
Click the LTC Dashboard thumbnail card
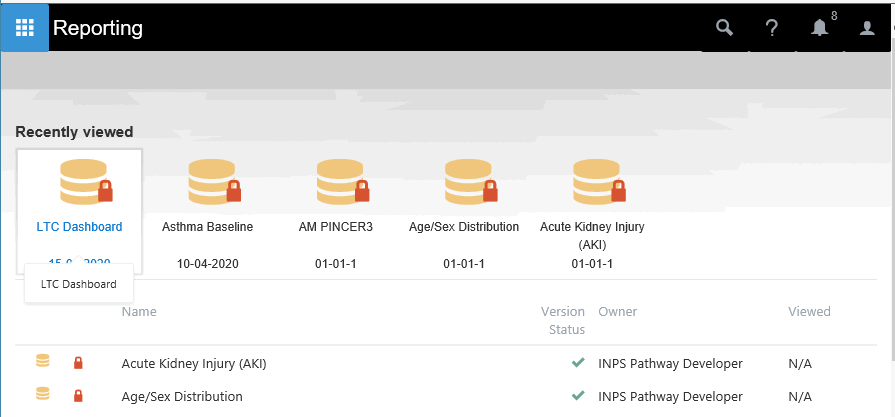80,182
